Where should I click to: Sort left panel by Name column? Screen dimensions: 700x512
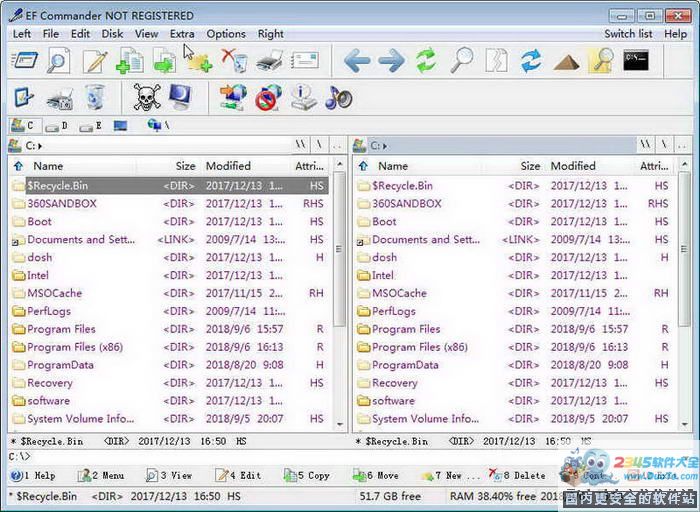pyautogui.click(x=48, y=166)
